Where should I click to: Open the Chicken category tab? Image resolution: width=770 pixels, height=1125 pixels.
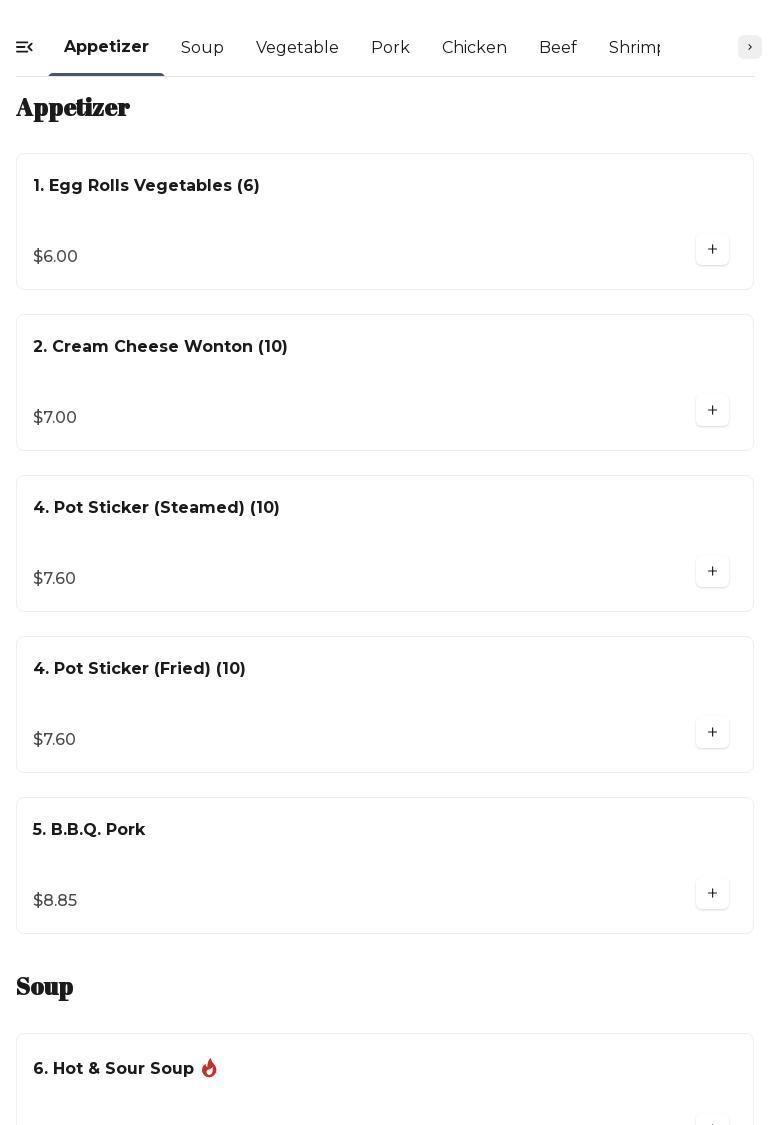coord(474,48)
